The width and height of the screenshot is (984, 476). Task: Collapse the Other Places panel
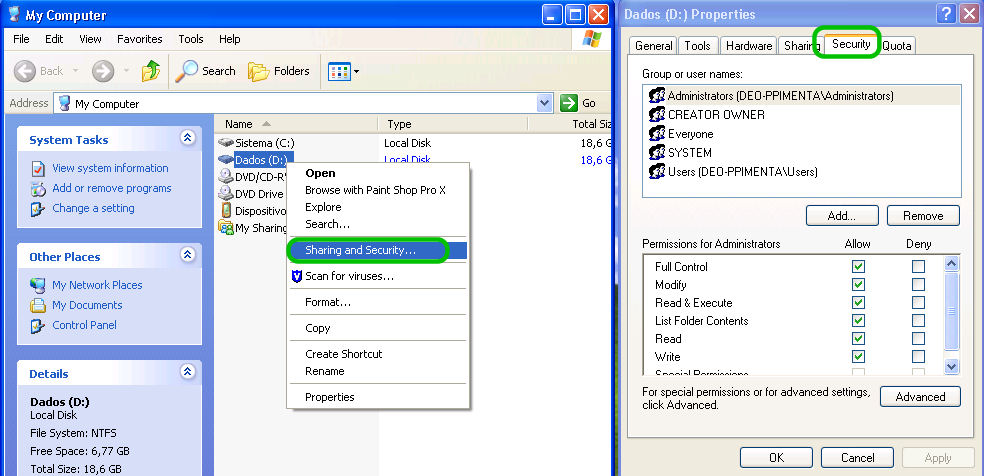(188, 255)
